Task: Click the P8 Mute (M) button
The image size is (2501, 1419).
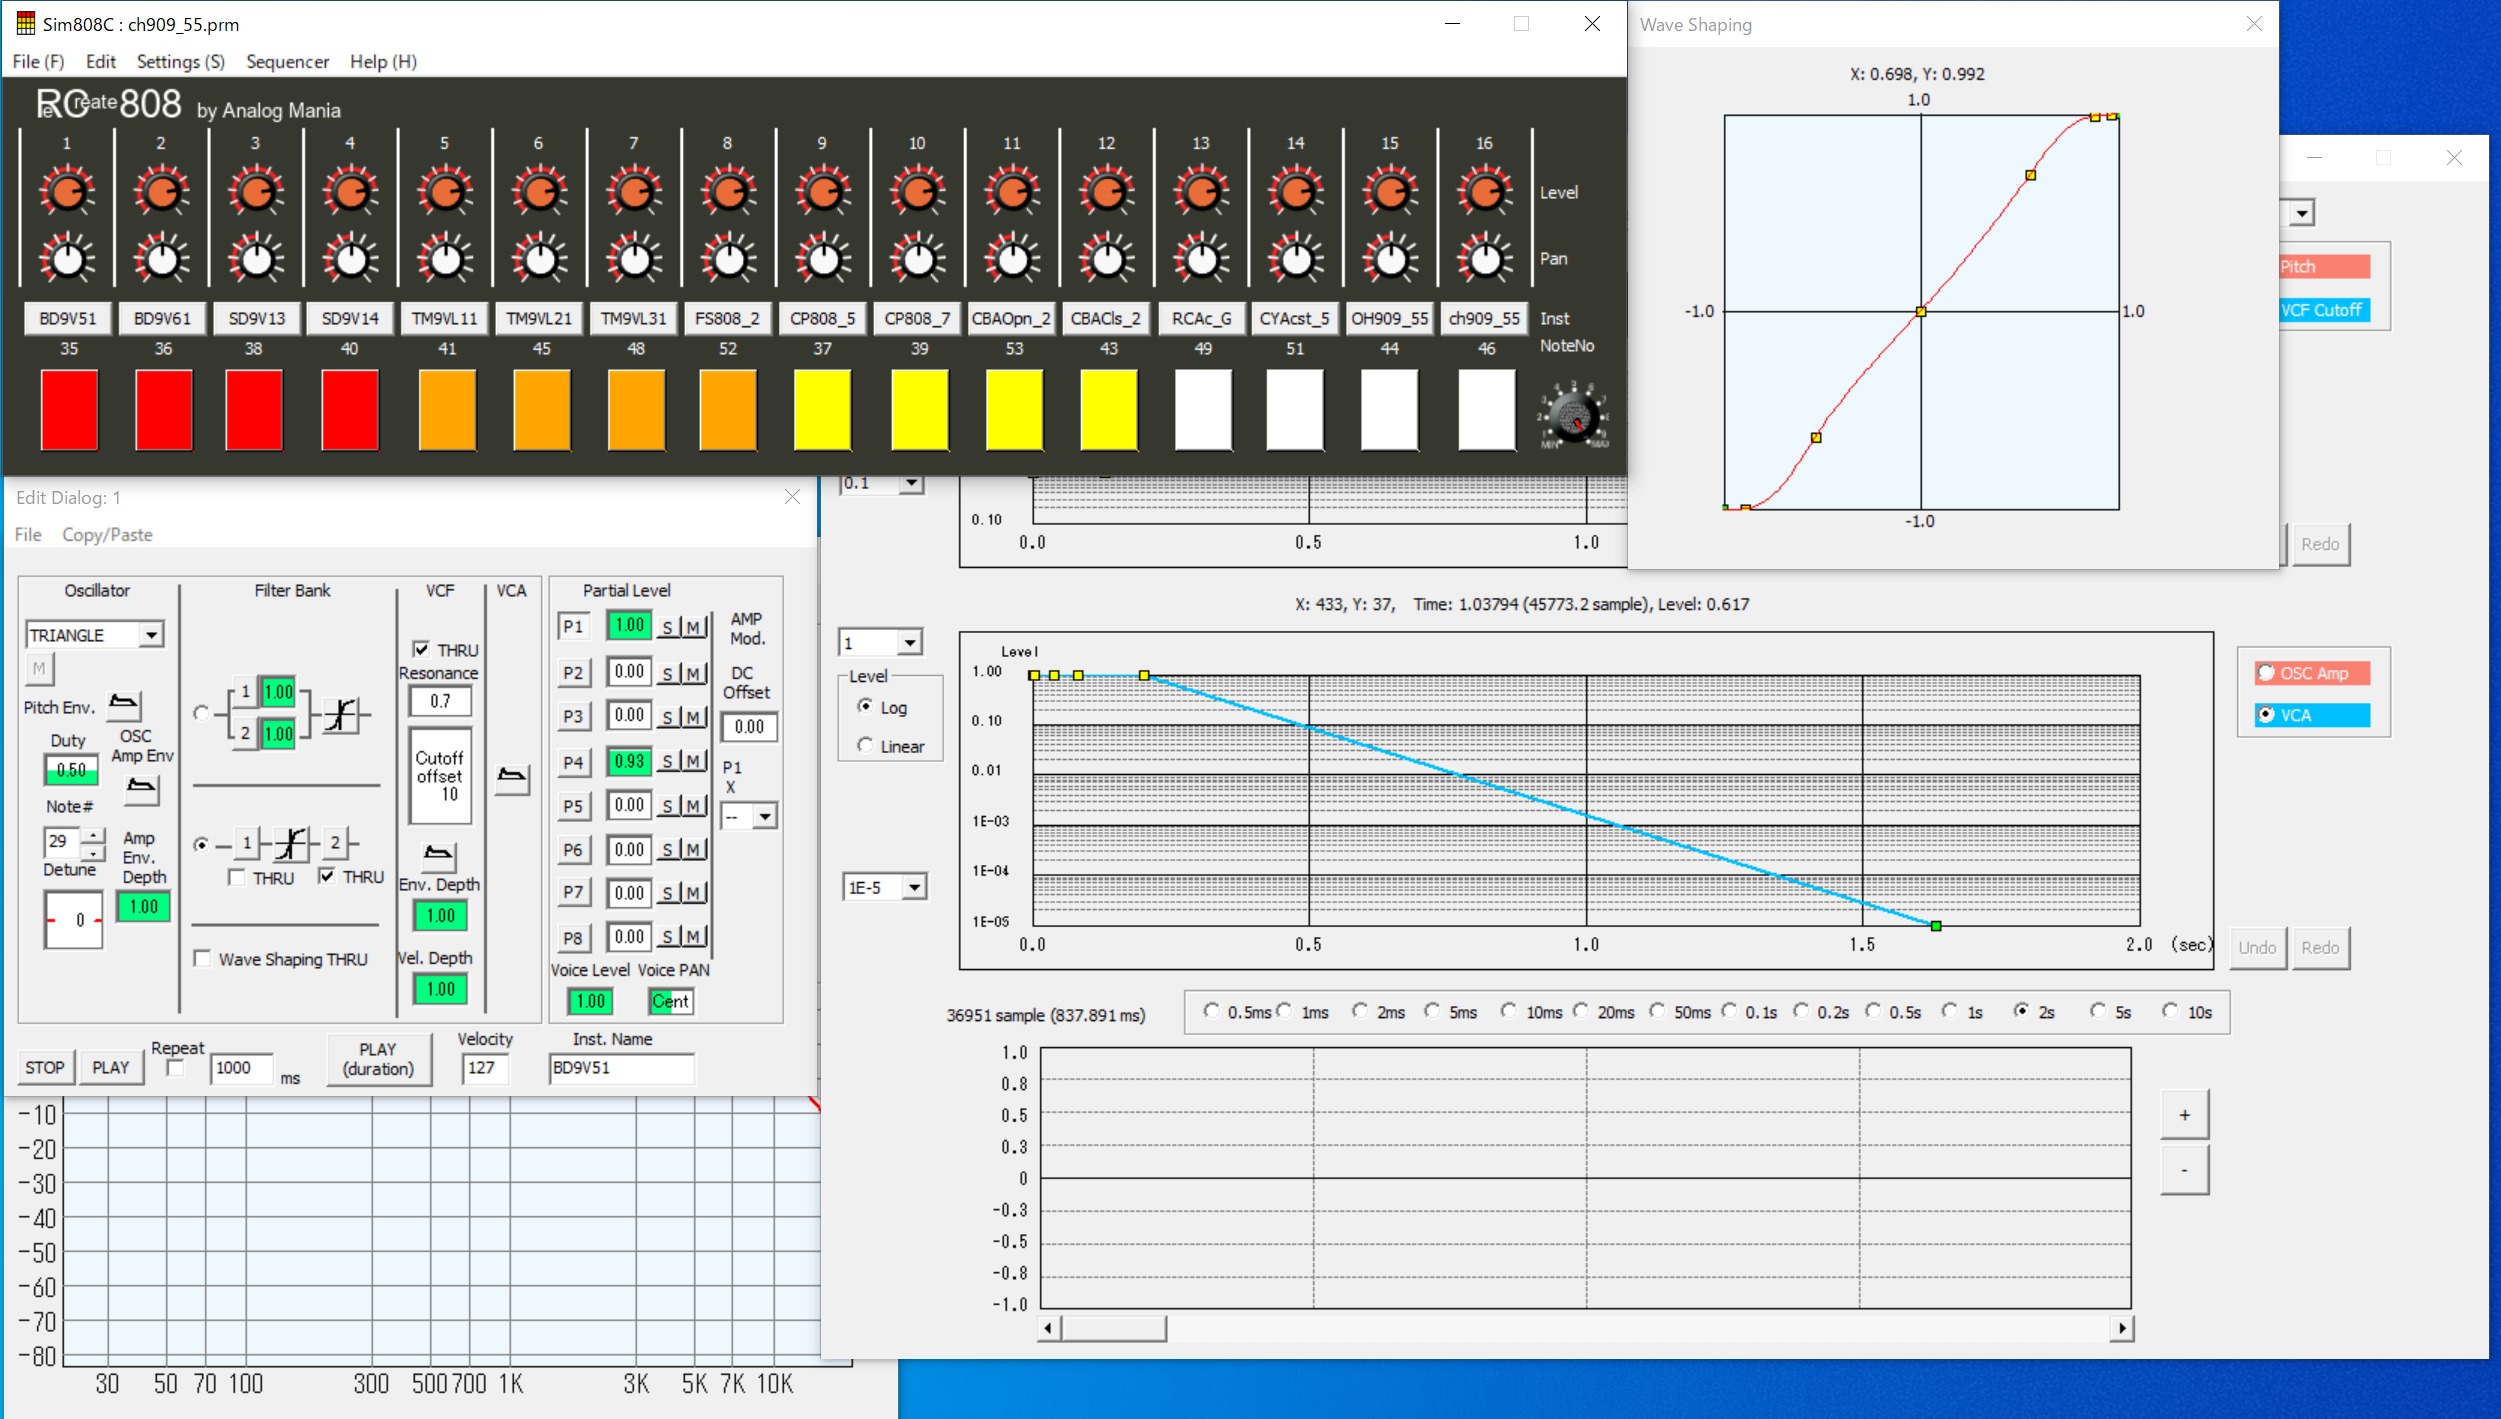Action: (x=693, y=937)
